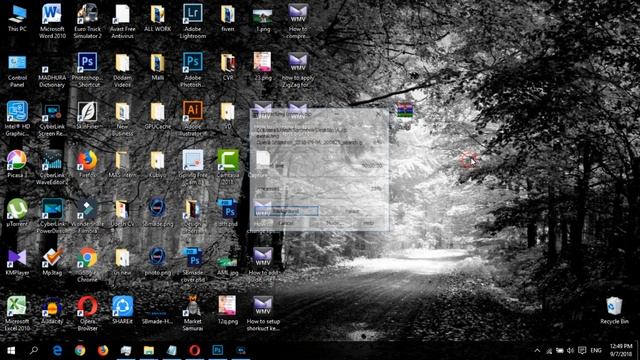Viewport: 640px width, 360px height.
Task: Select the 'How to compre...' WMV video file
Action: point(298,21)
